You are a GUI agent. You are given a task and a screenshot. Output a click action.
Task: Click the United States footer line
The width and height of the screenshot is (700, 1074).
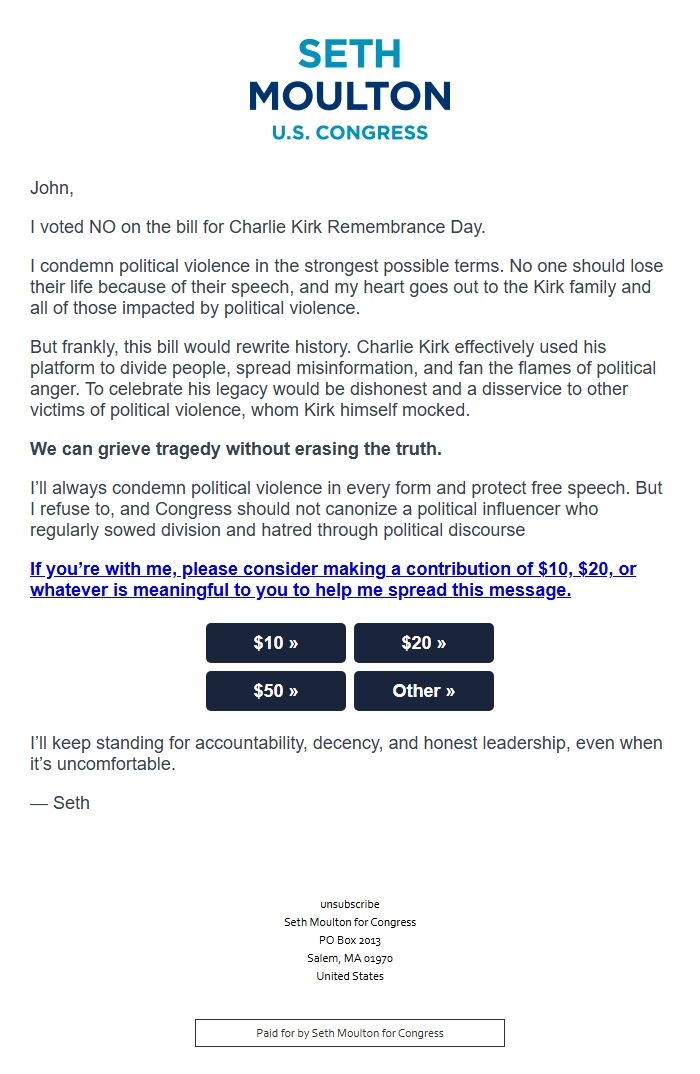pyautogui.click(x=350, y=976)
